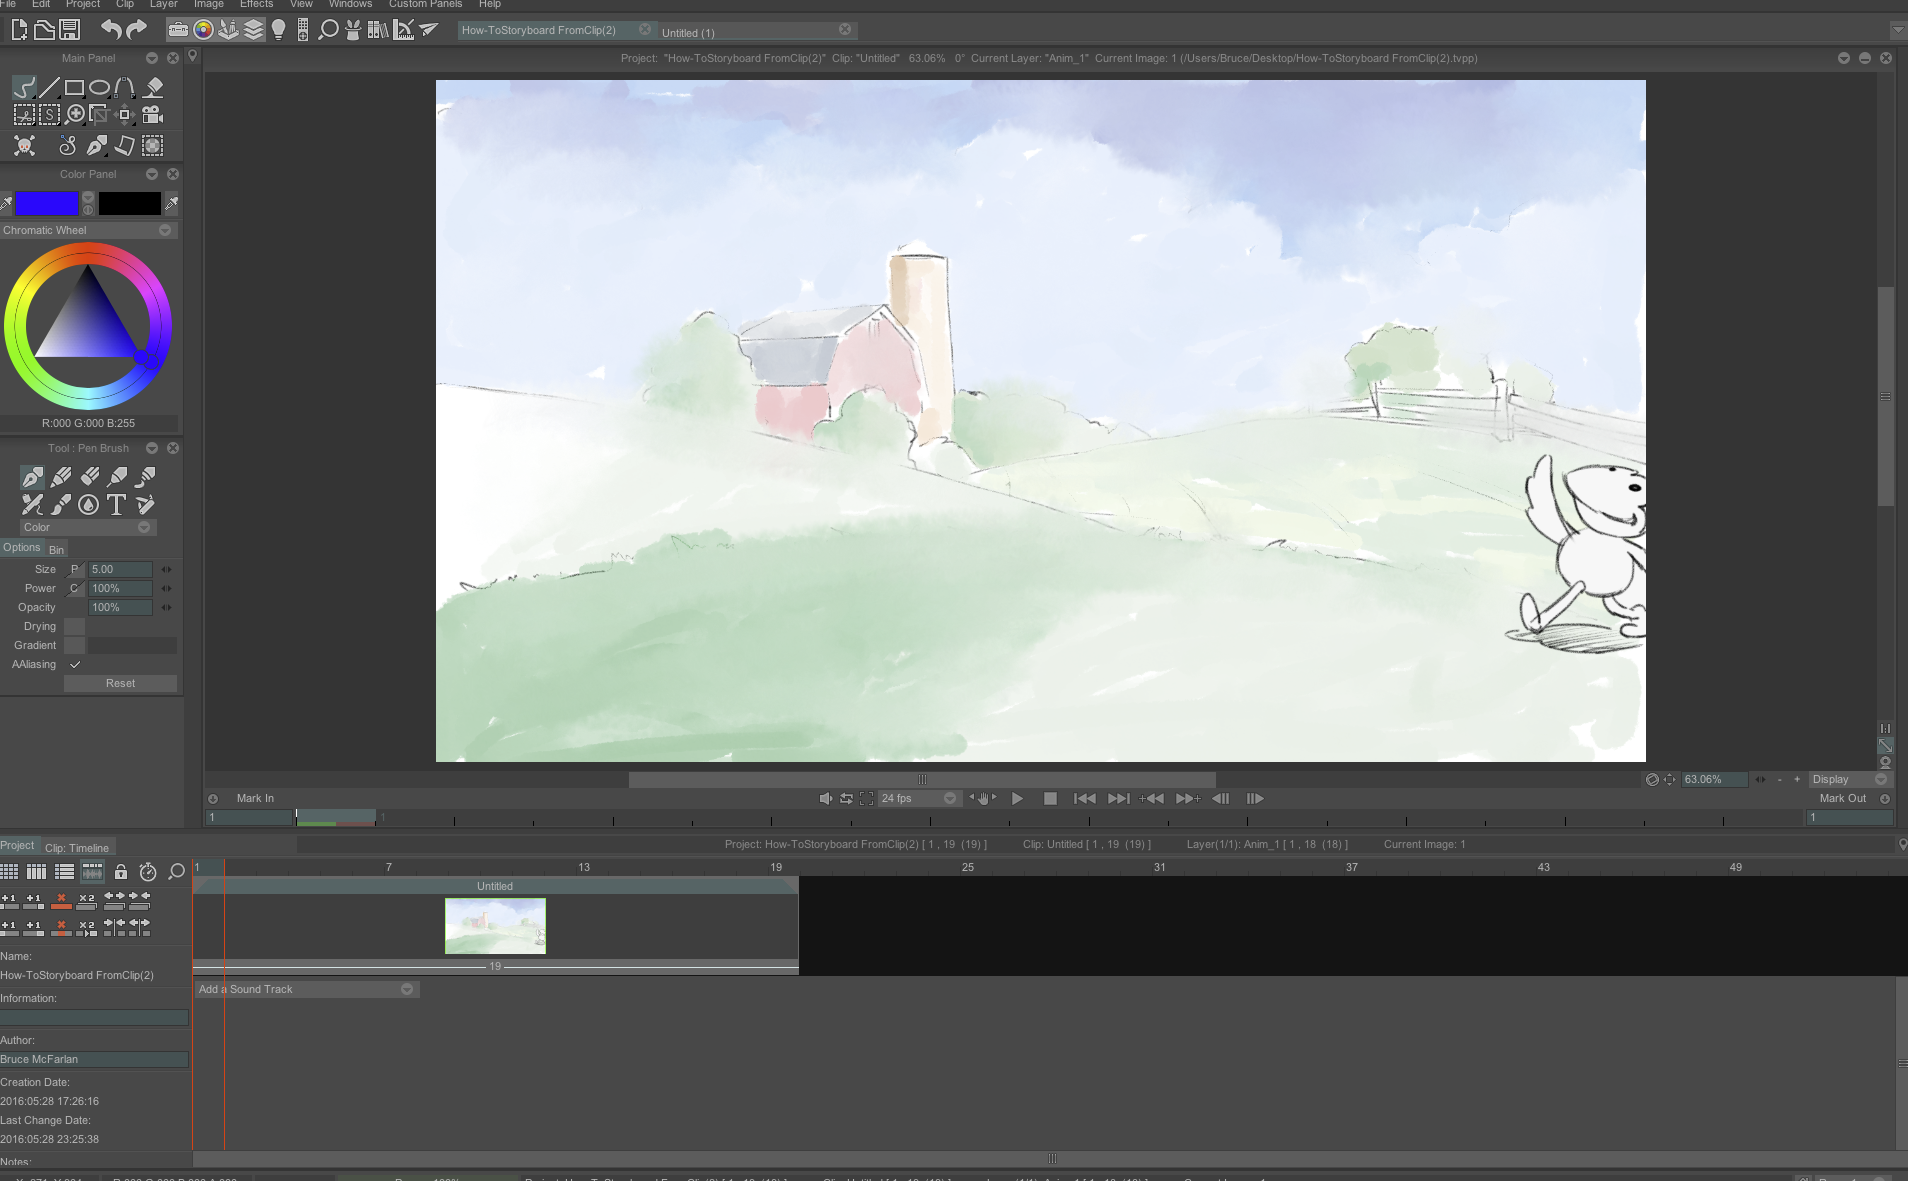The width and height of the screenshot is (1908, 1181).
Task: Toggle the Drying checkbox
Action: pyautogui.click(x=75, y=626)
